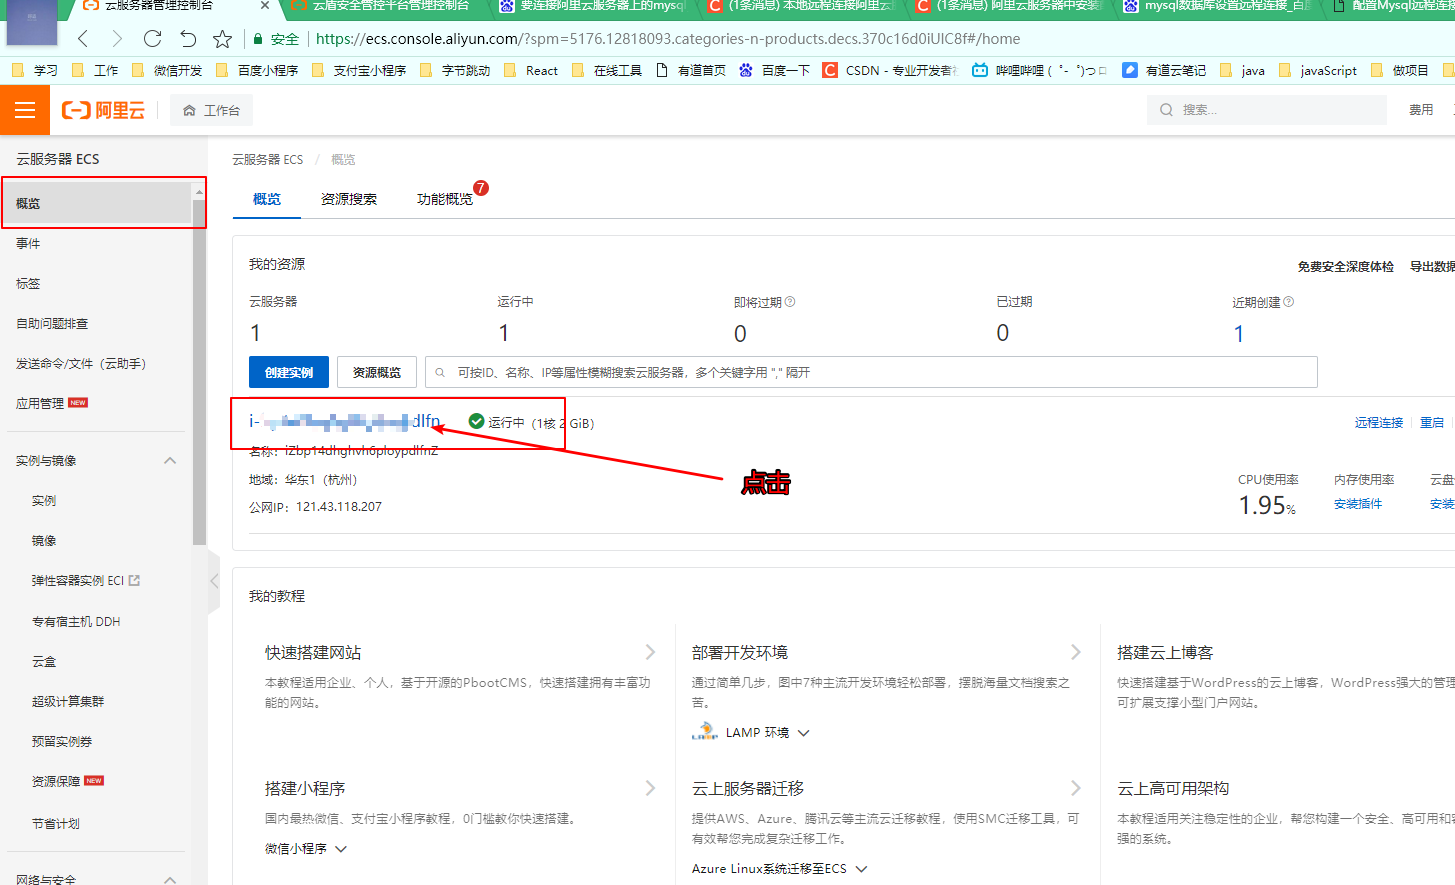Screen dimensions: 1455x885
Task: Click the Aliyun logo
Action: tap(103, 110)
